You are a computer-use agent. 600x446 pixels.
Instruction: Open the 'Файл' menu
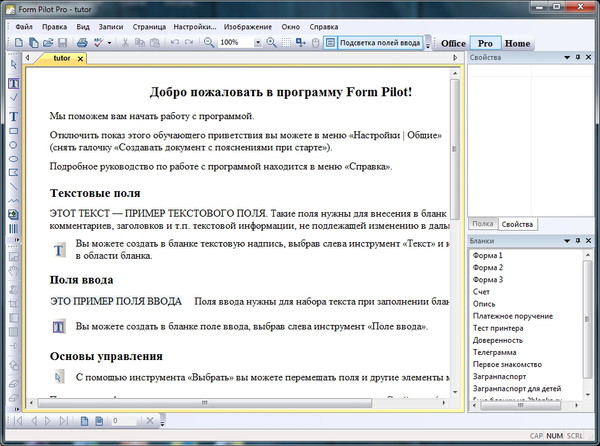[25, 28]
